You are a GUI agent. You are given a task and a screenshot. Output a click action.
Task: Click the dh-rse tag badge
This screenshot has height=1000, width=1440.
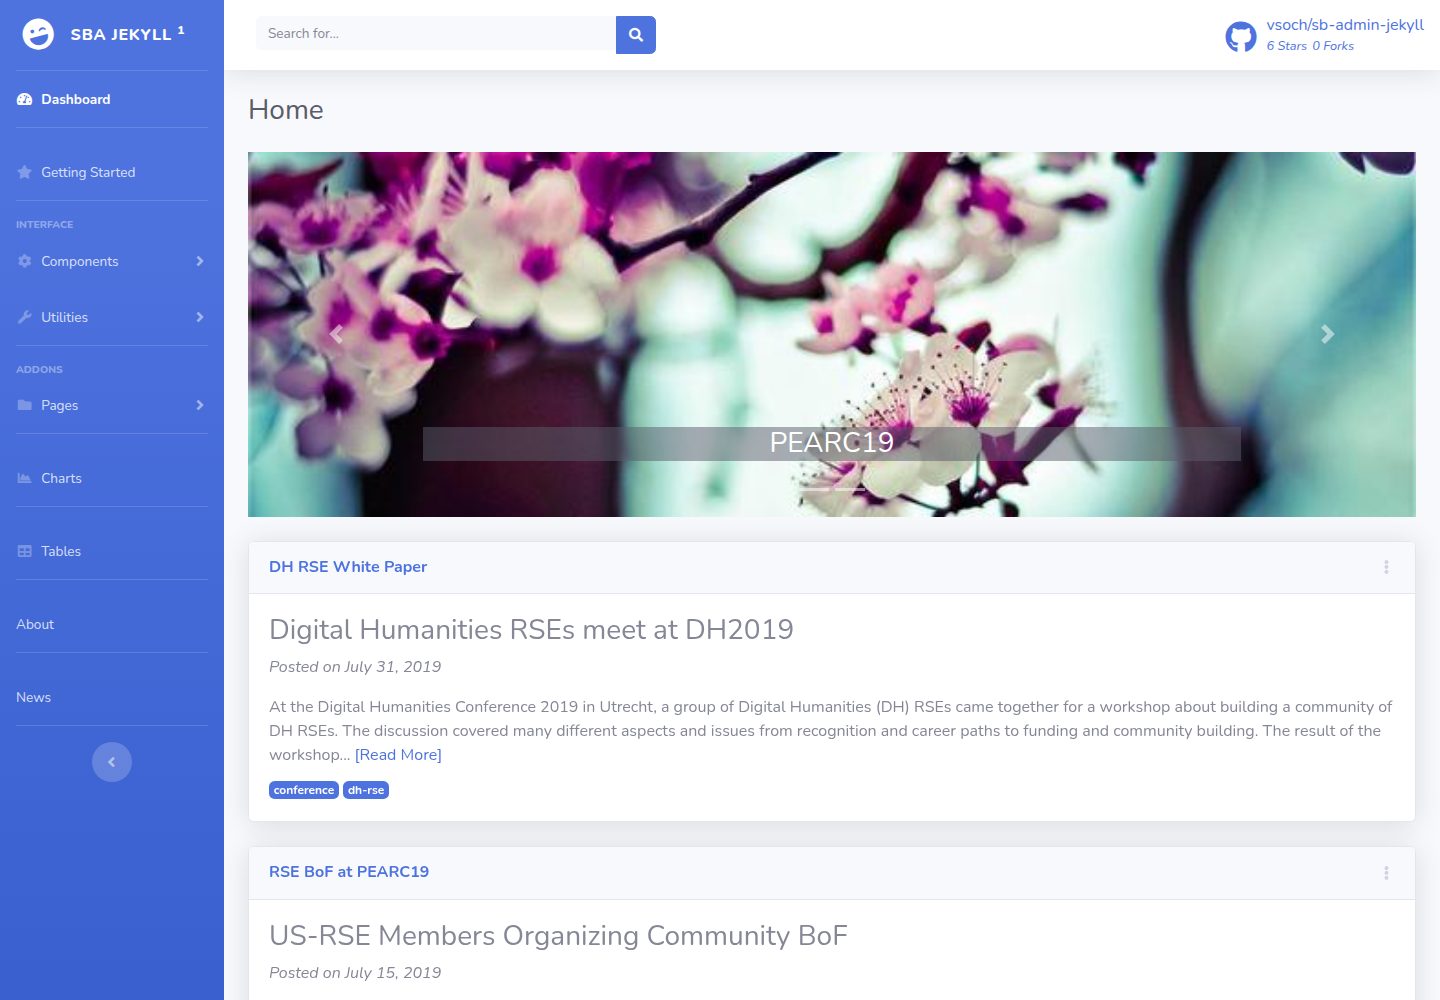(x=366, y=790)
